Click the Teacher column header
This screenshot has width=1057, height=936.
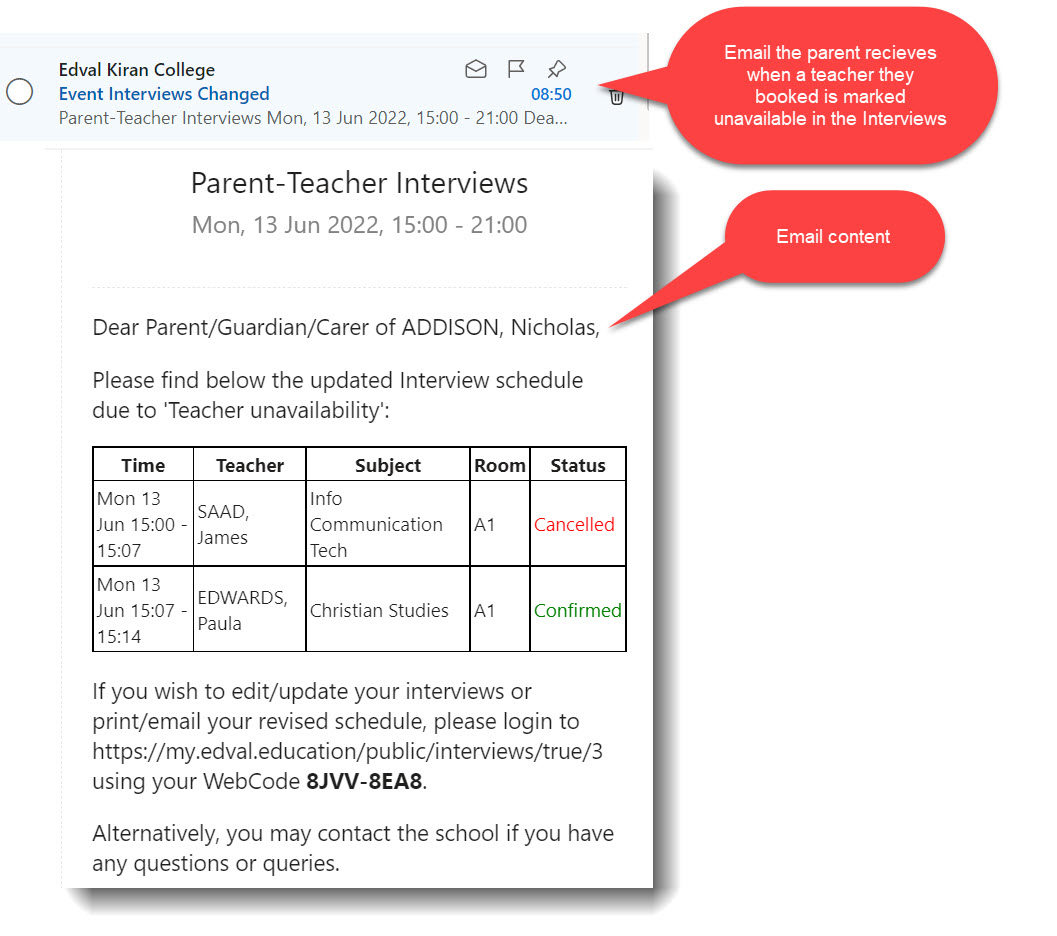(x=249, y=465)
